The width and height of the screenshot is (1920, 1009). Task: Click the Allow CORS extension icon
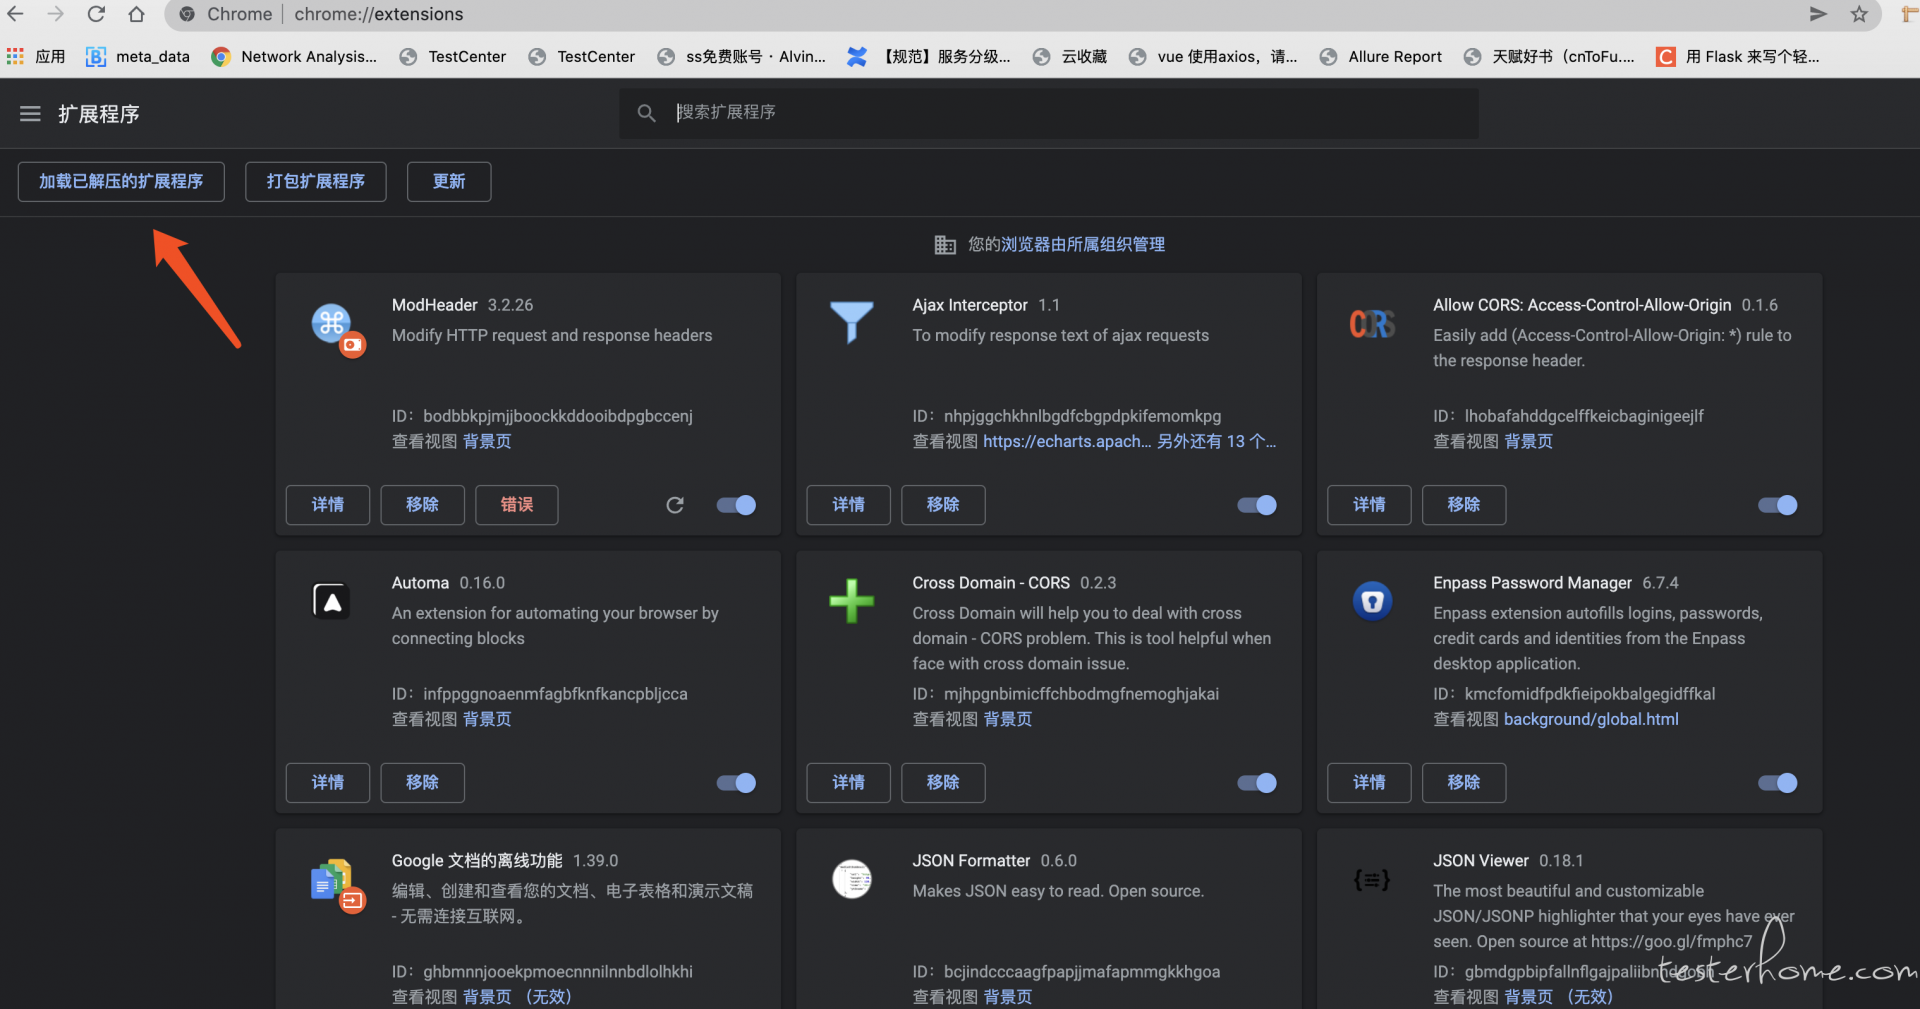click(x=1372, y=324)
